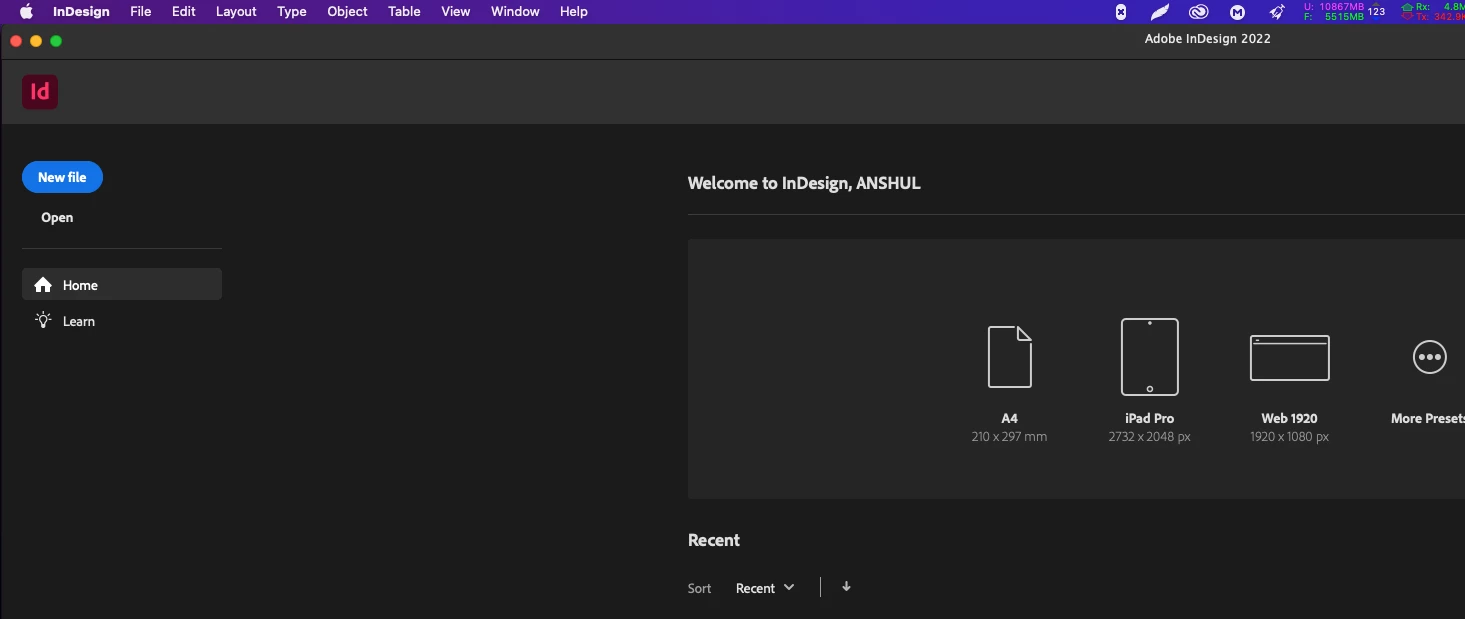This screenshot has width=1465, height=619.
Task: Click the X-marked menu bar icon
Action: [1120, 12]
